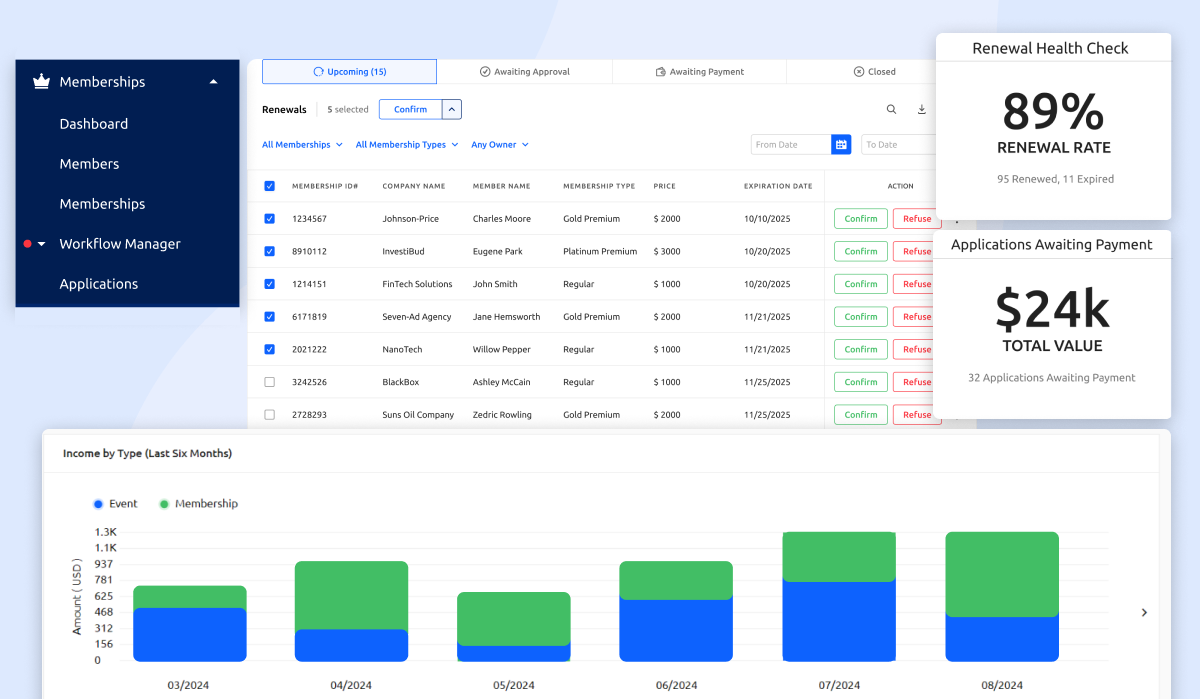Open the From Date calendar icon
Image resolution: width=1200 pixels, height=699 pixels.
[841, 145]
